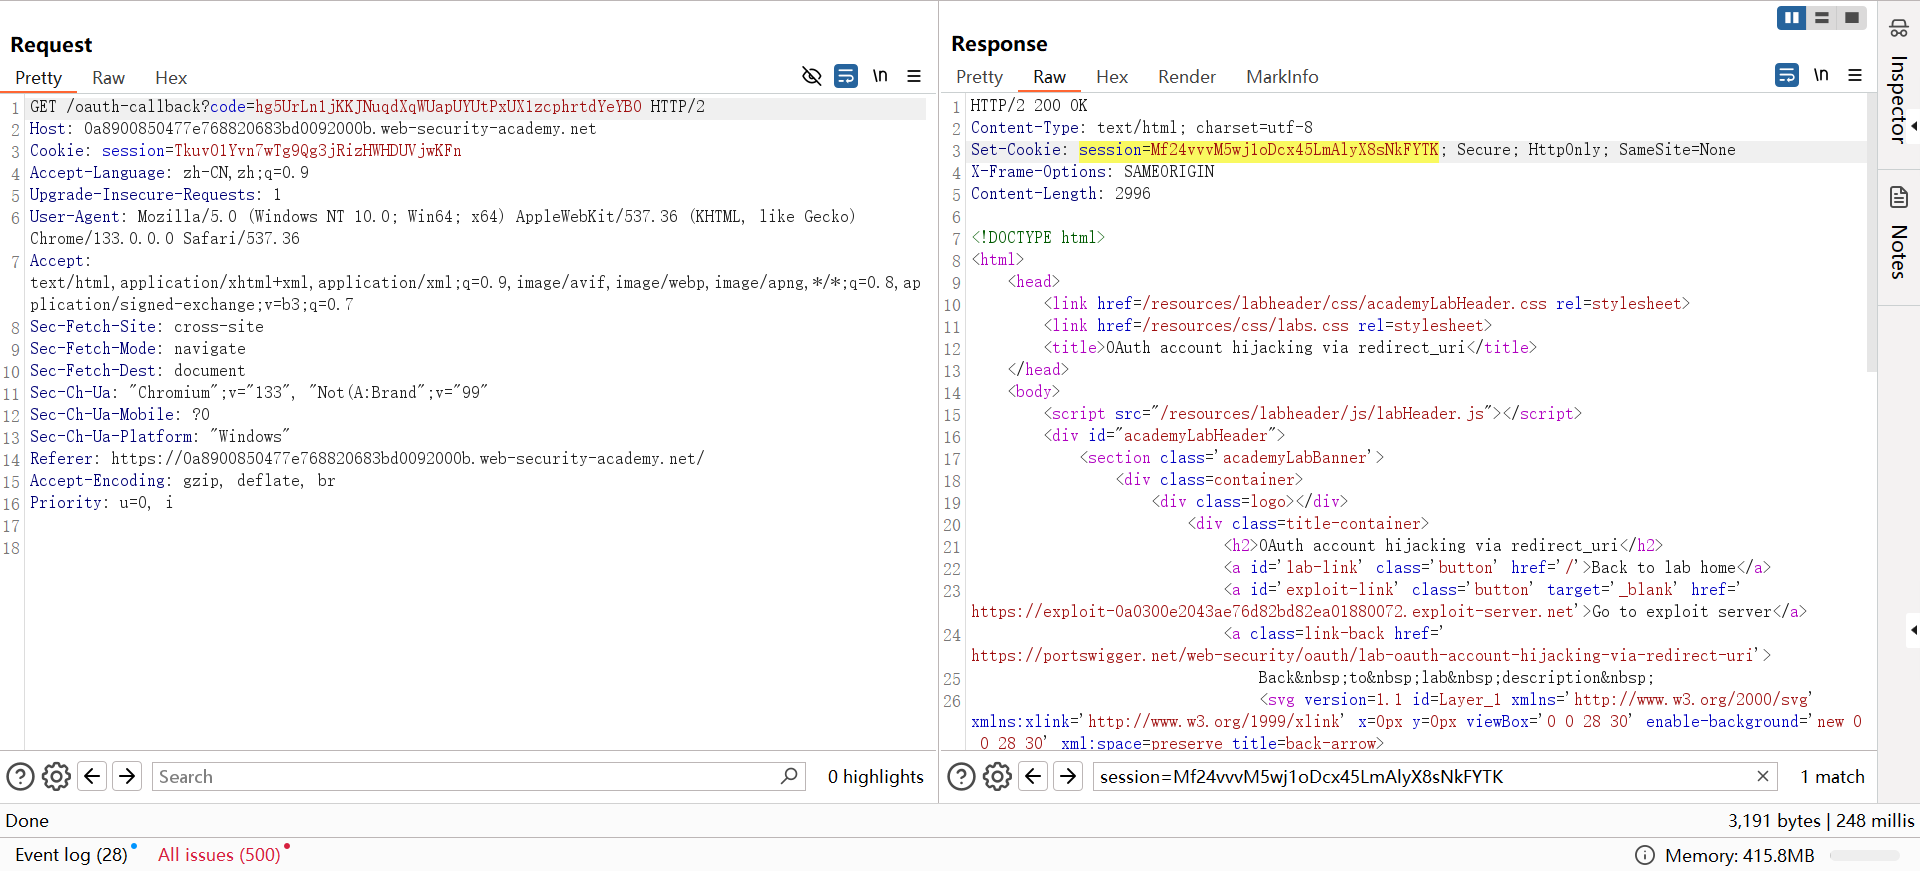Go to previous match in Request search

point(92,777)
